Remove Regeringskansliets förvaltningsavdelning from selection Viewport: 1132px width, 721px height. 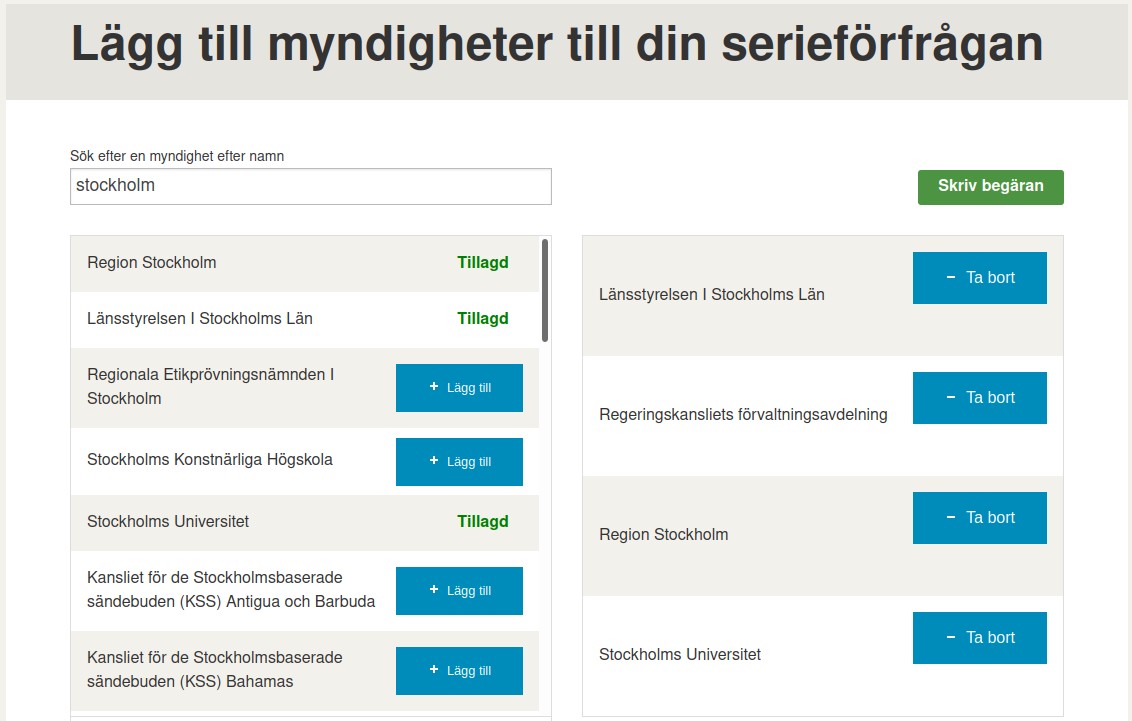(x=980, y=398)
